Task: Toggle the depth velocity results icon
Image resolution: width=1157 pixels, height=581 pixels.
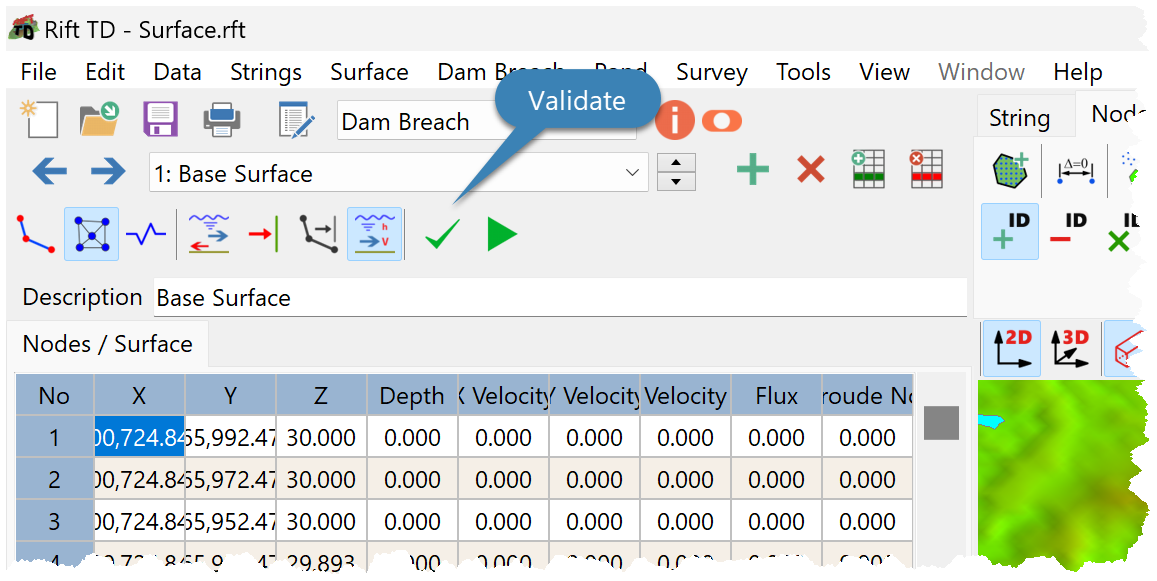Action: tap(374, 235)
